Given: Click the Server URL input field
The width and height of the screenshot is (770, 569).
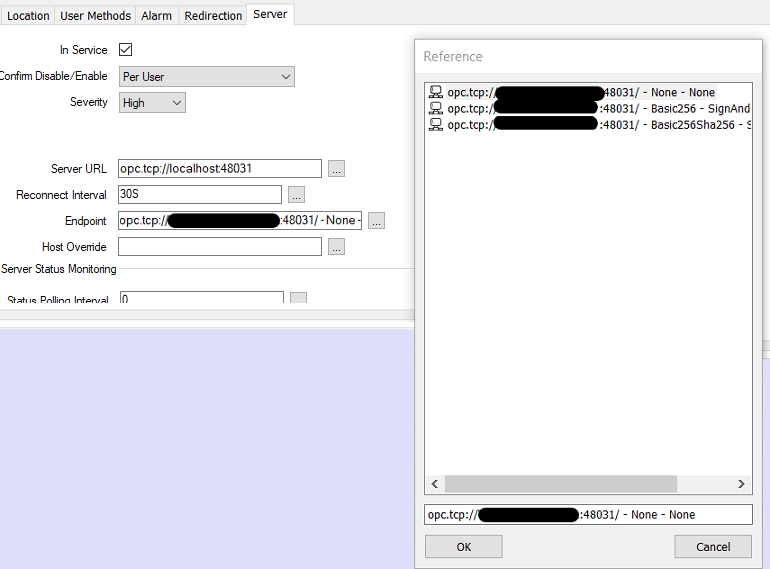Looking at the screenshot, I should [220, 169].
